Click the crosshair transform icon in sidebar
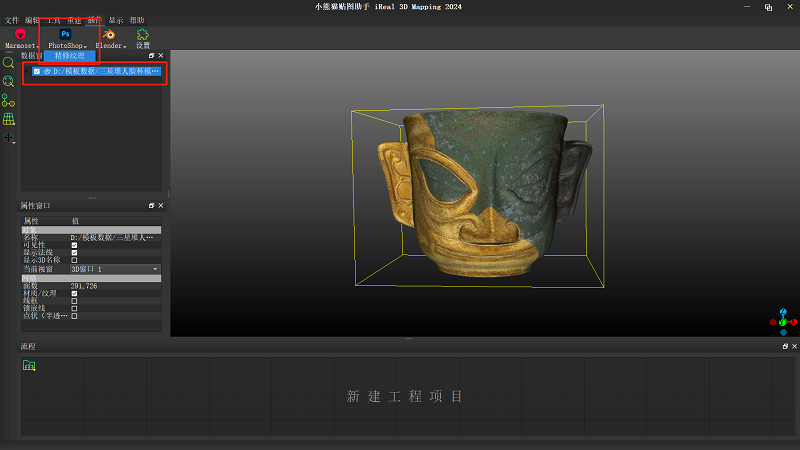The width and height of the screenshot is (800, 450). pyautogui.click(x=8, y=137)
